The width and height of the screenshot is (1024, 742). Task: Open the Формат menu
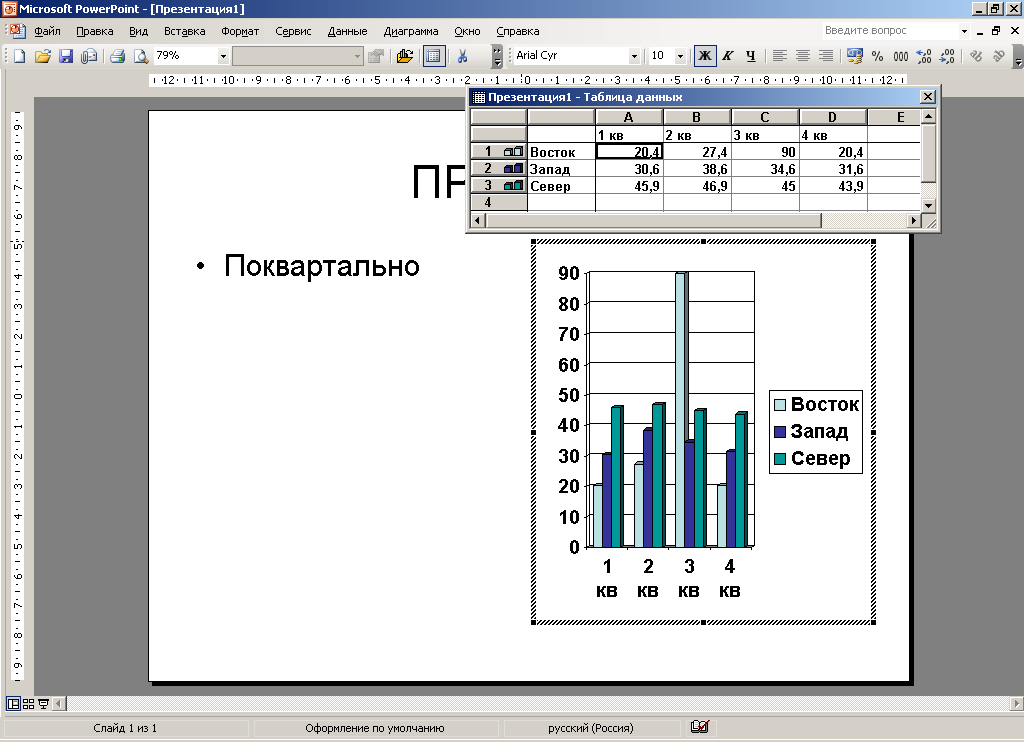tap(240, 31)
